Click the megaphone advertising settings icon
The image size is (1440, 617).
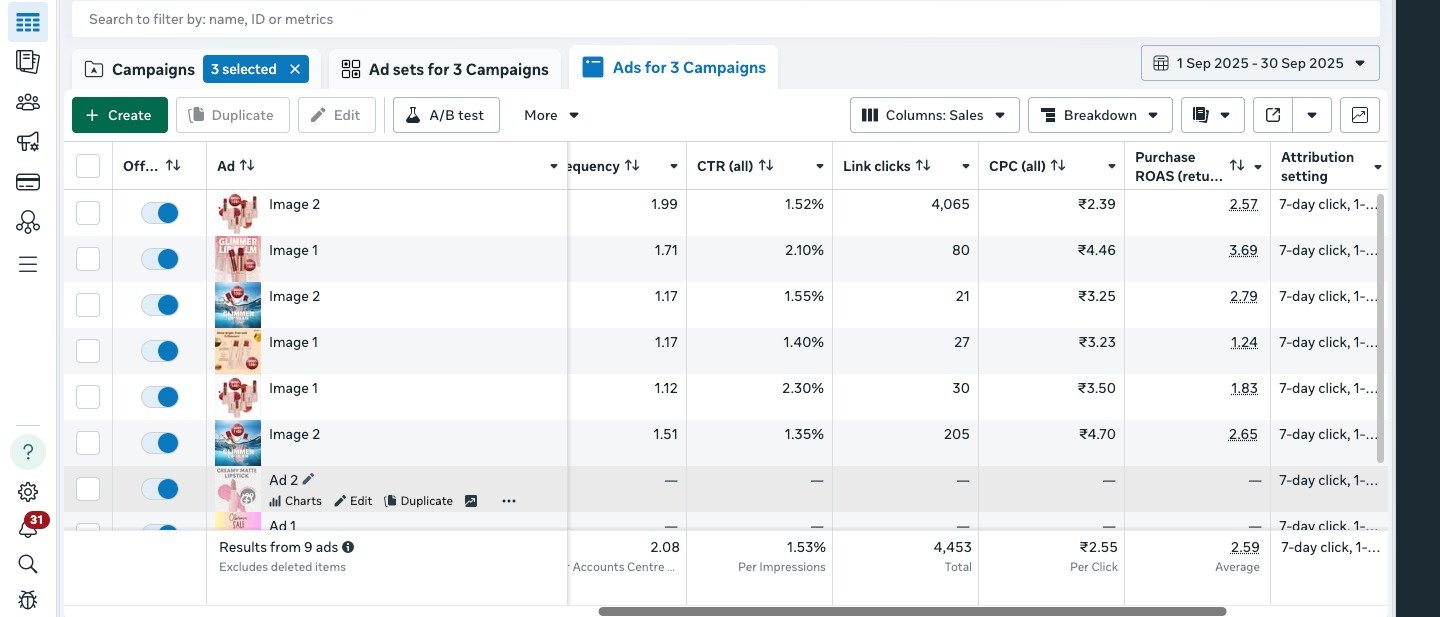27,141
